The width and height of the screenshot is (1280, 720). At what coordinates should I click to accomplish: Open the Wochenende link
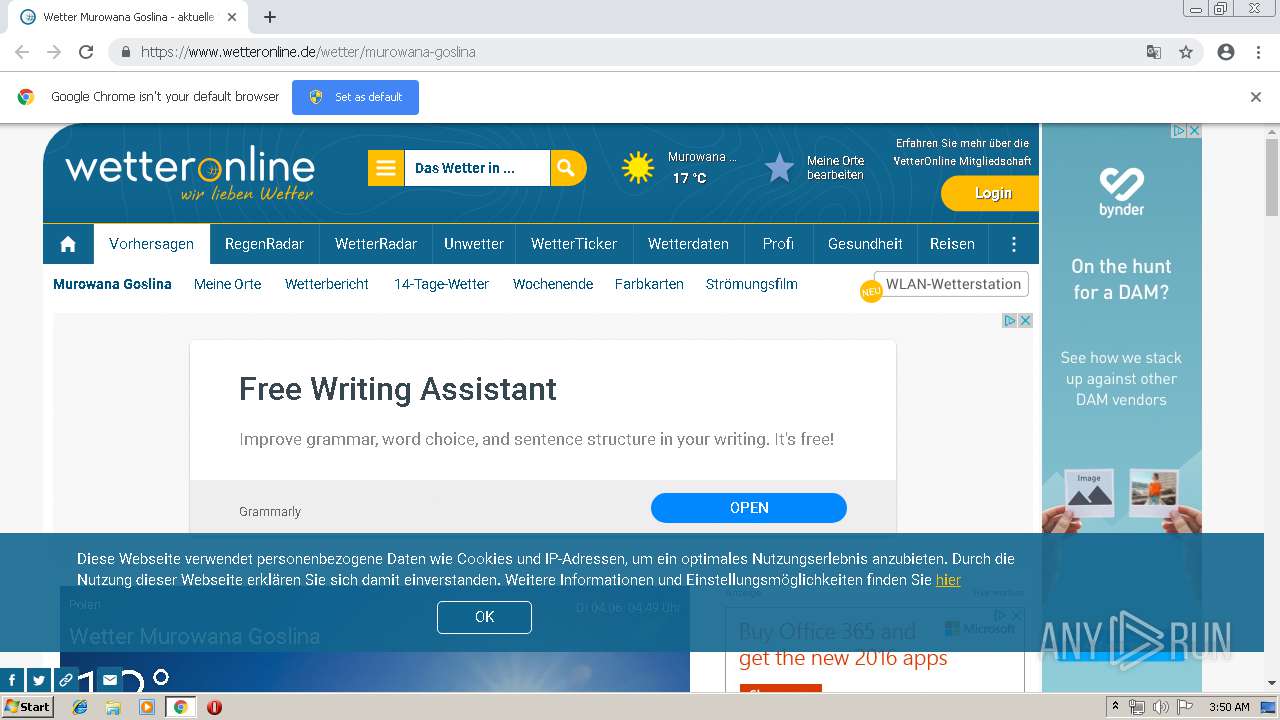tap(553, 284)
